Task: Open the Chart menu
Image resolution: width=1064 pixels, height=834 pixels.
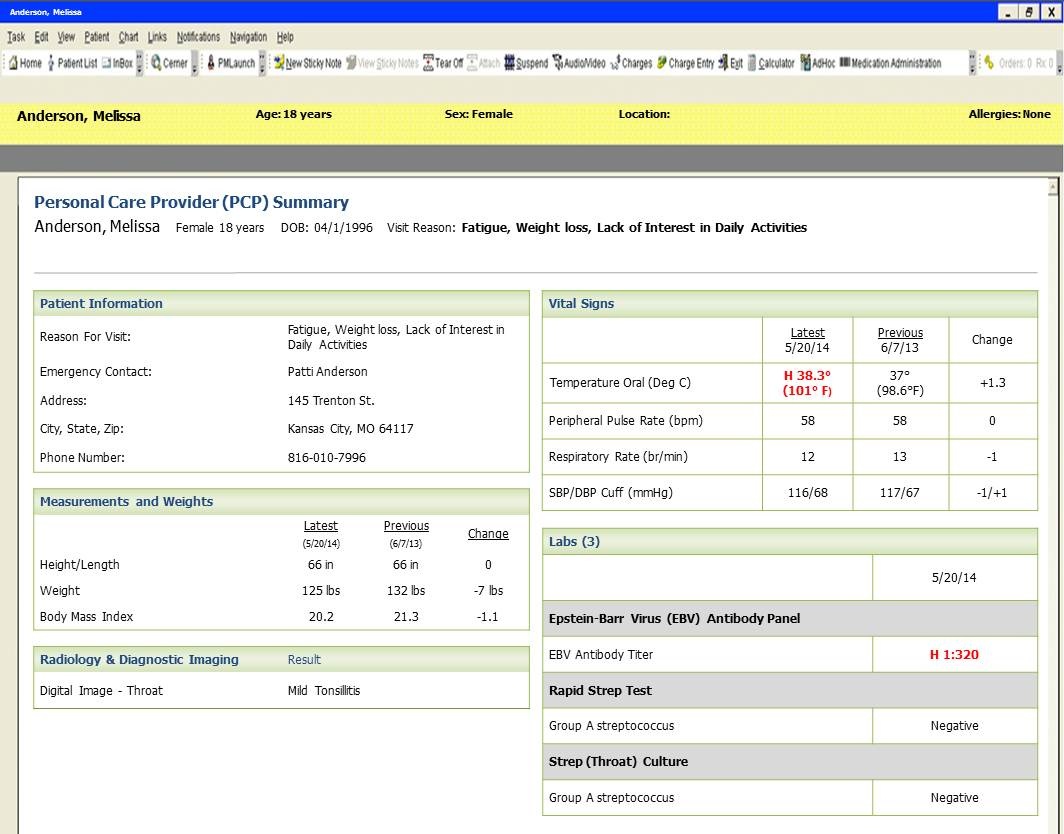Action: [x=128, y=37]
